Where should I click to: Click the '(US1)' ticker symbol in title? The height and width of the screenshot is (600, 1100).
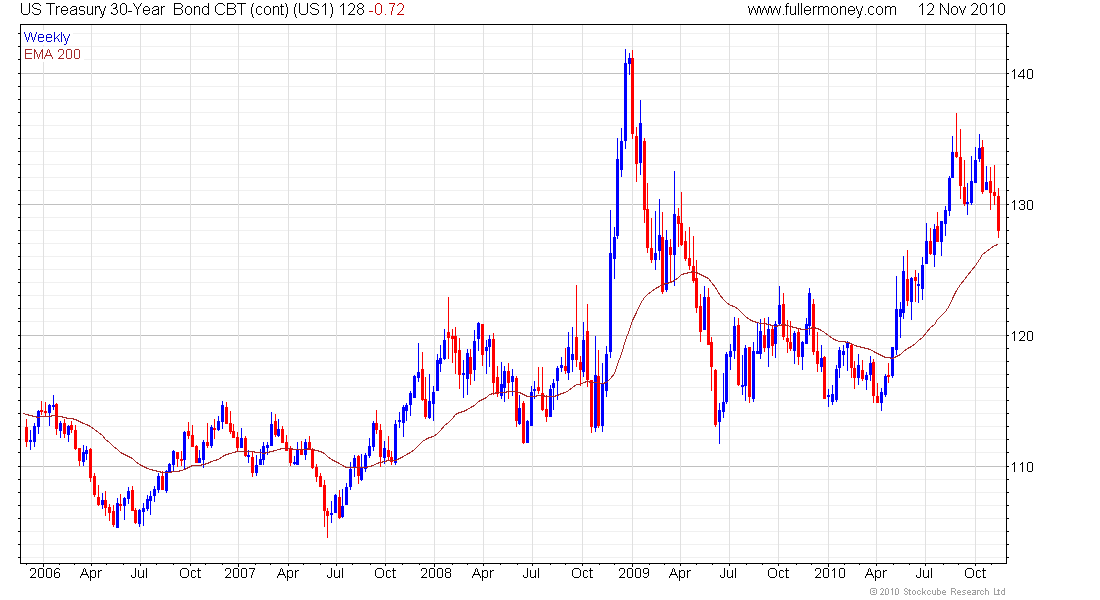pos(314,10)
